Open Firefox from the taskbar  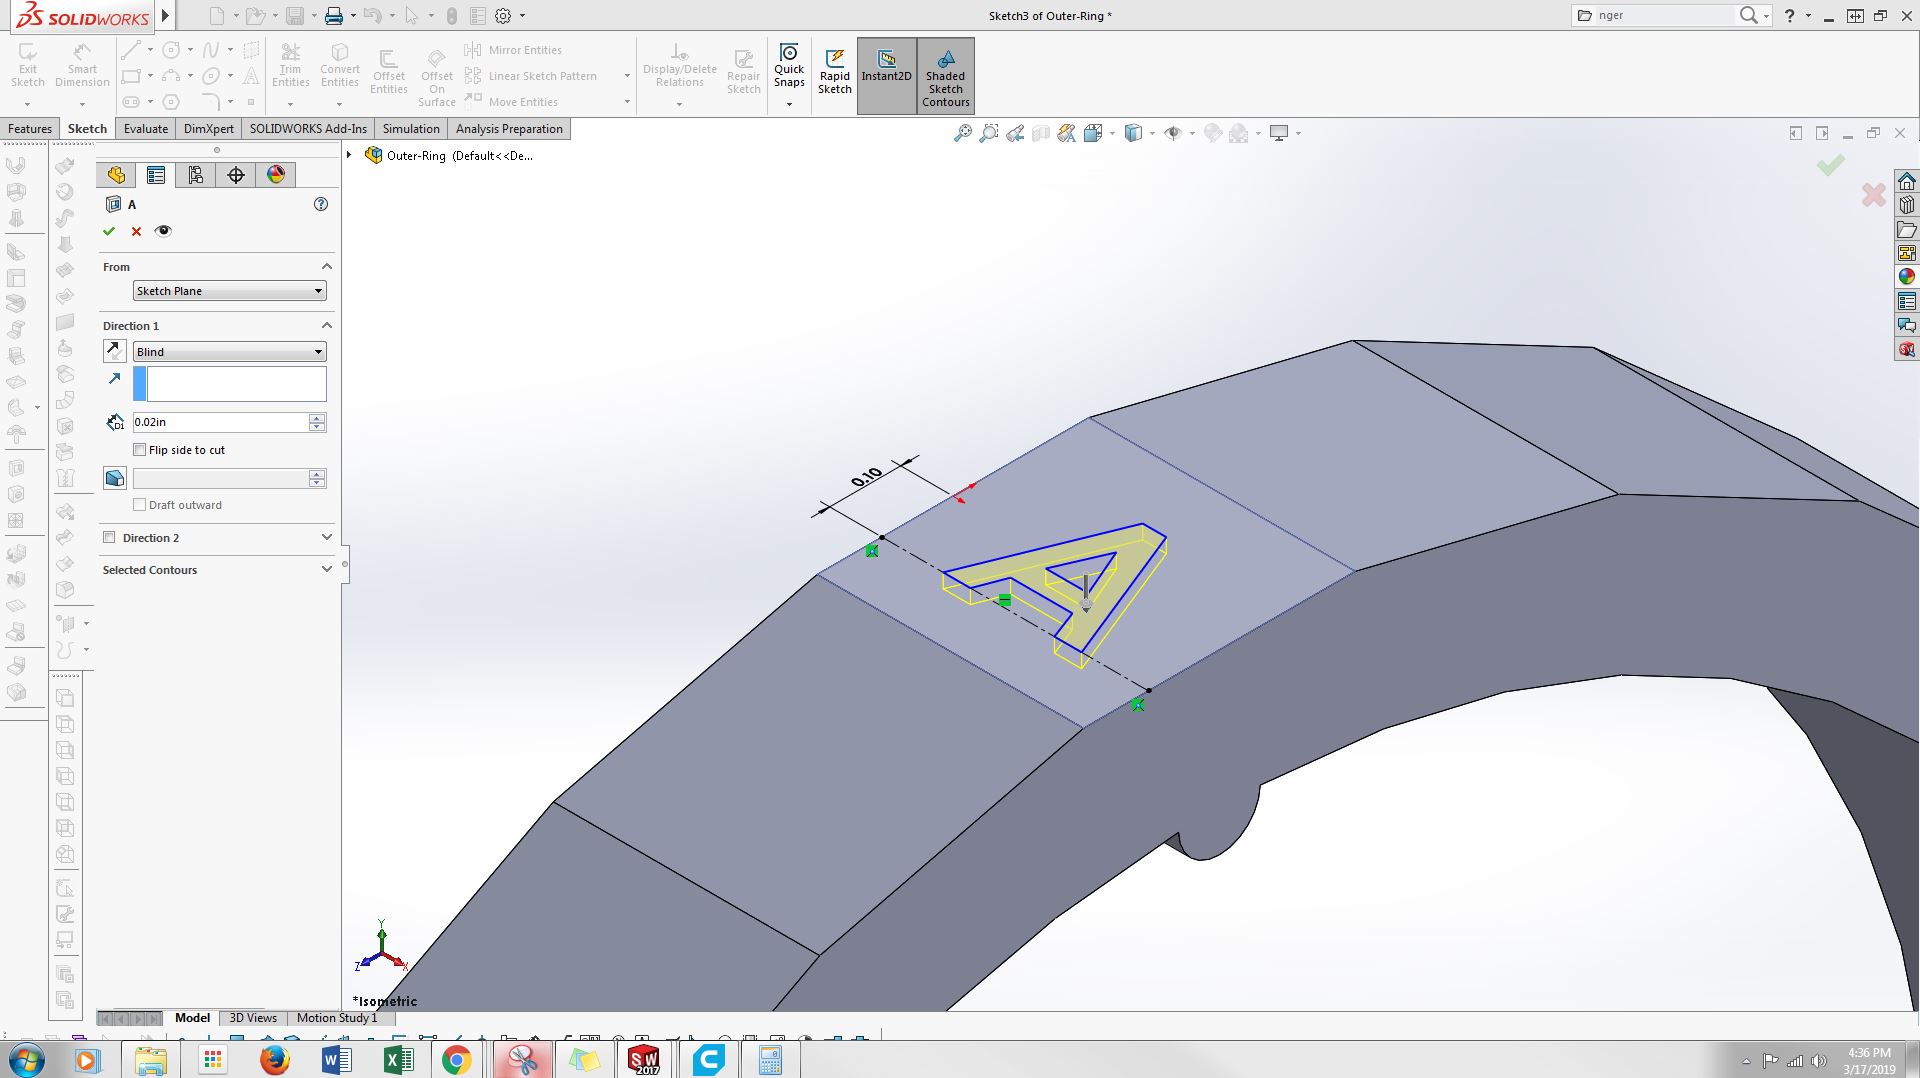click(274, 1059)
